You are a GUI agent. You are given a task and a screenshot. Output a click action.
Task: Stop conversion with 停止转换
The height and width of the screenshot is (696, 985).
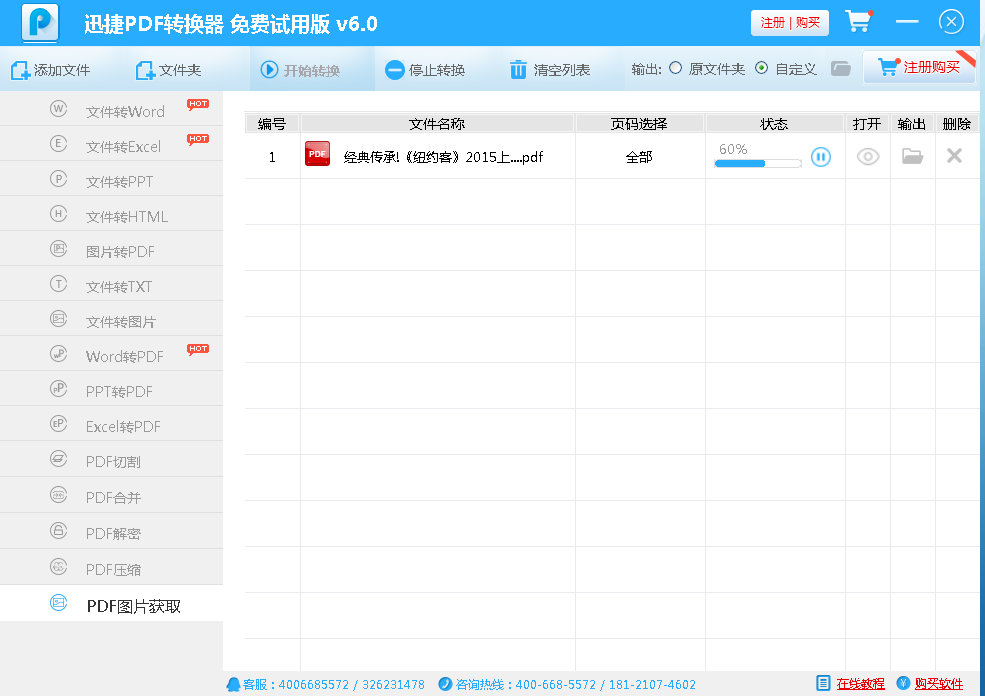pos(425,70)
